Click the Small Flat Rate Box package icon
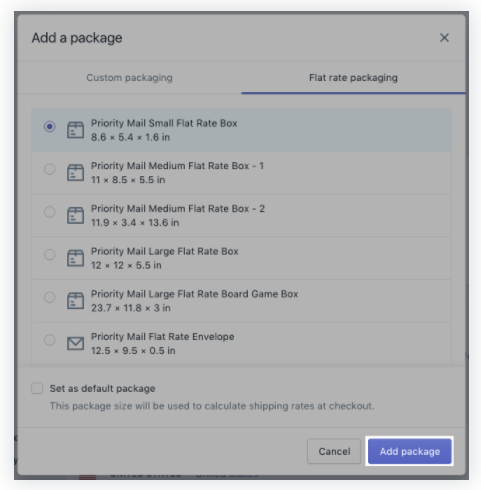 tap(75, 130)
